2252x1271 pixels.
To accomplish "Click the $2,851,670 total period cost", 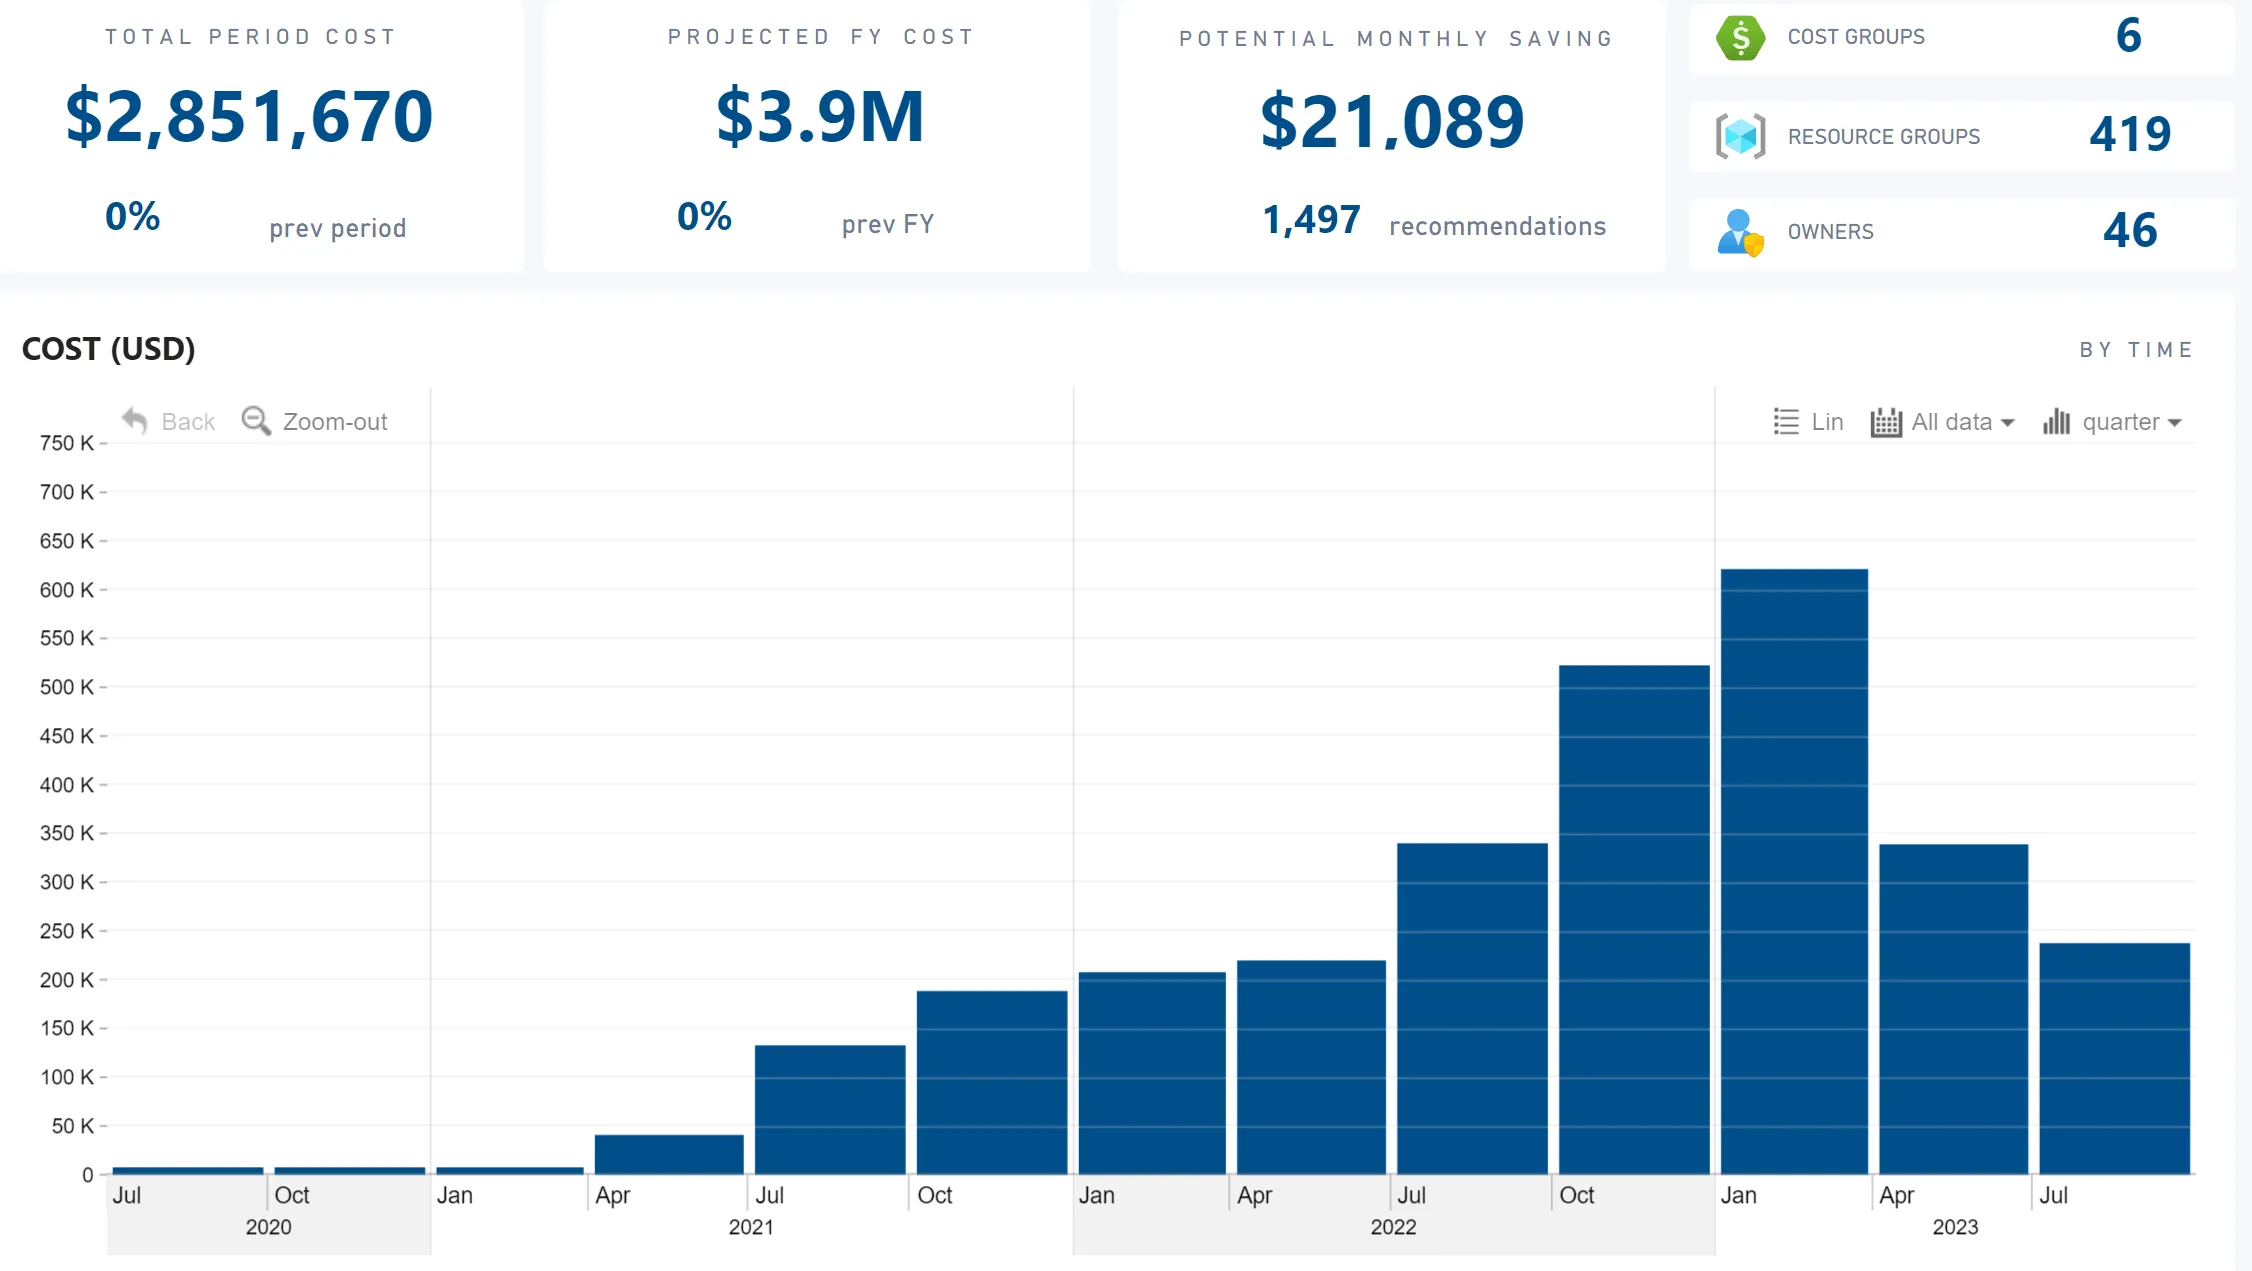I will click(250, 117).
